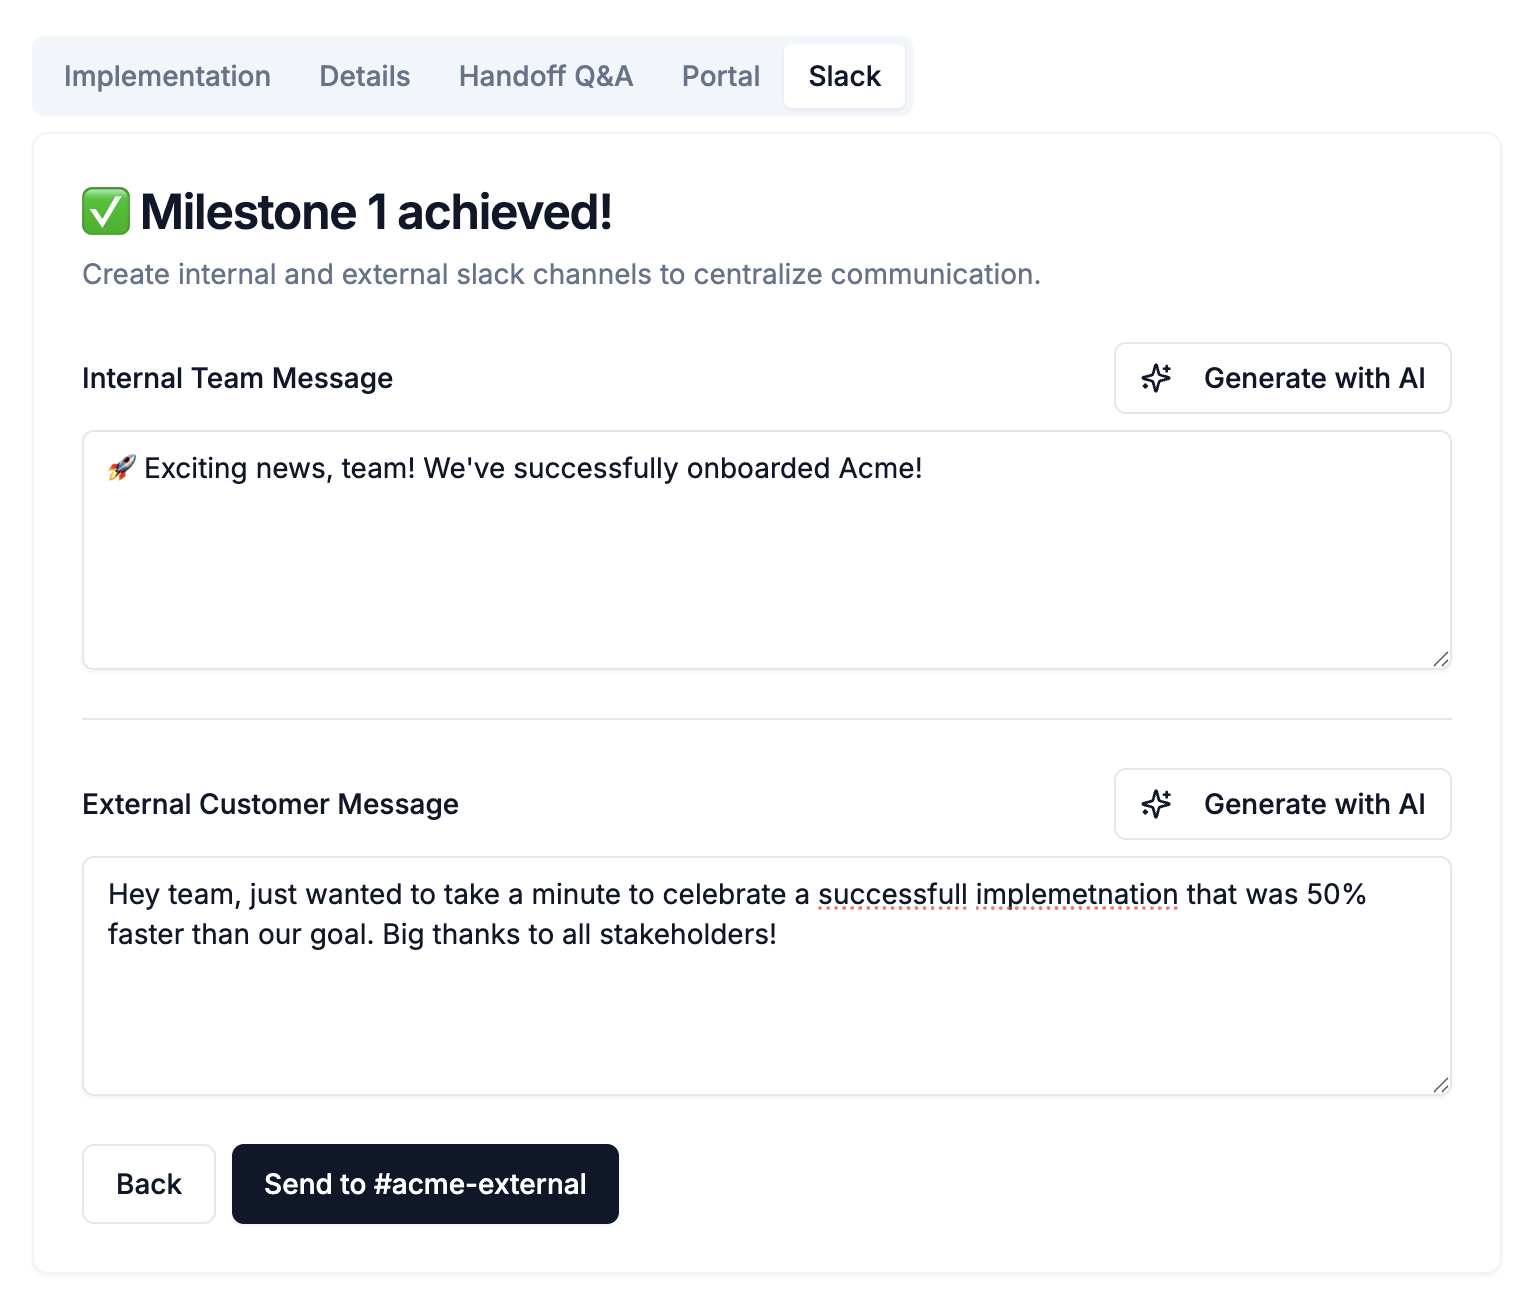The height and width of the screenshot is (1306, 1536).
Task: Grab the External Customer Message resize handle
Action: (x=1440, y=1085)
